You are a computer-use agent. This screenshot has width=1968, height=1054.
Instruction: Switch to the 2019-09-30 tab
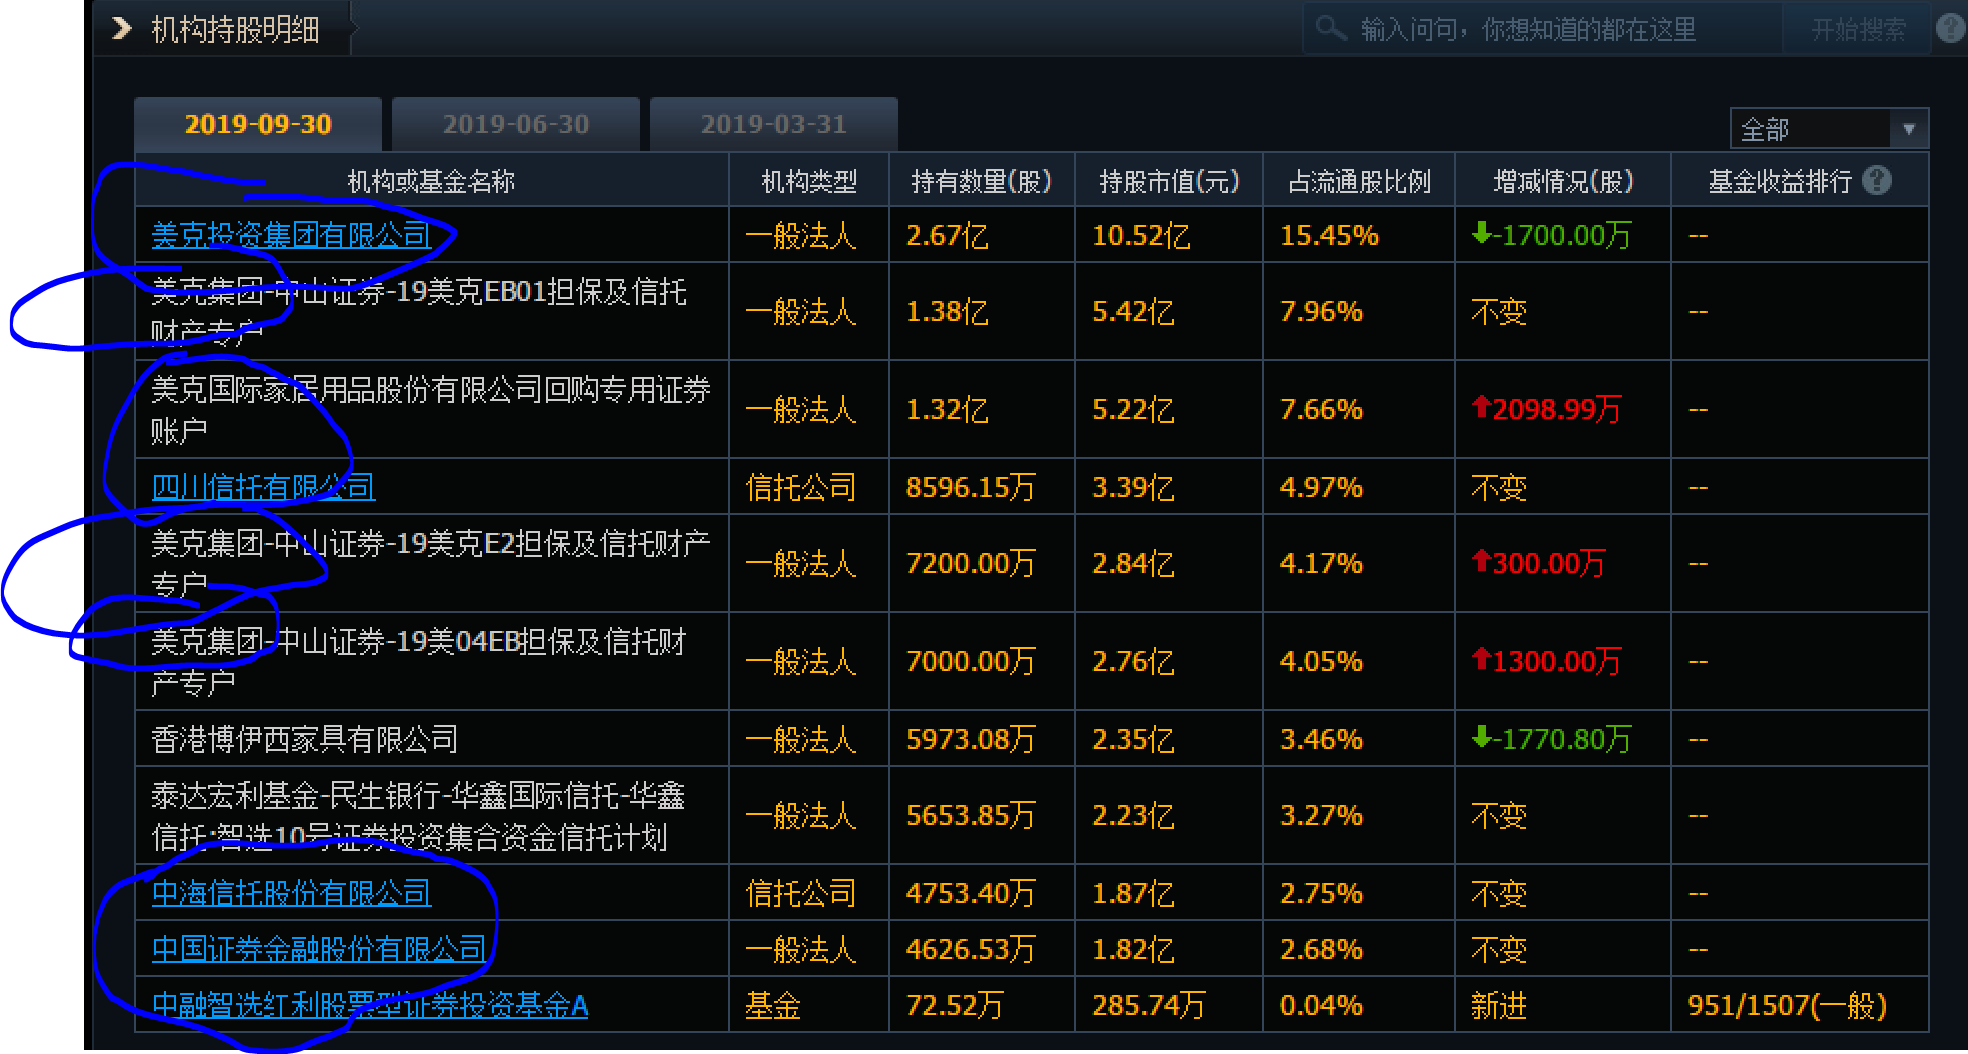tap(258, 124)
